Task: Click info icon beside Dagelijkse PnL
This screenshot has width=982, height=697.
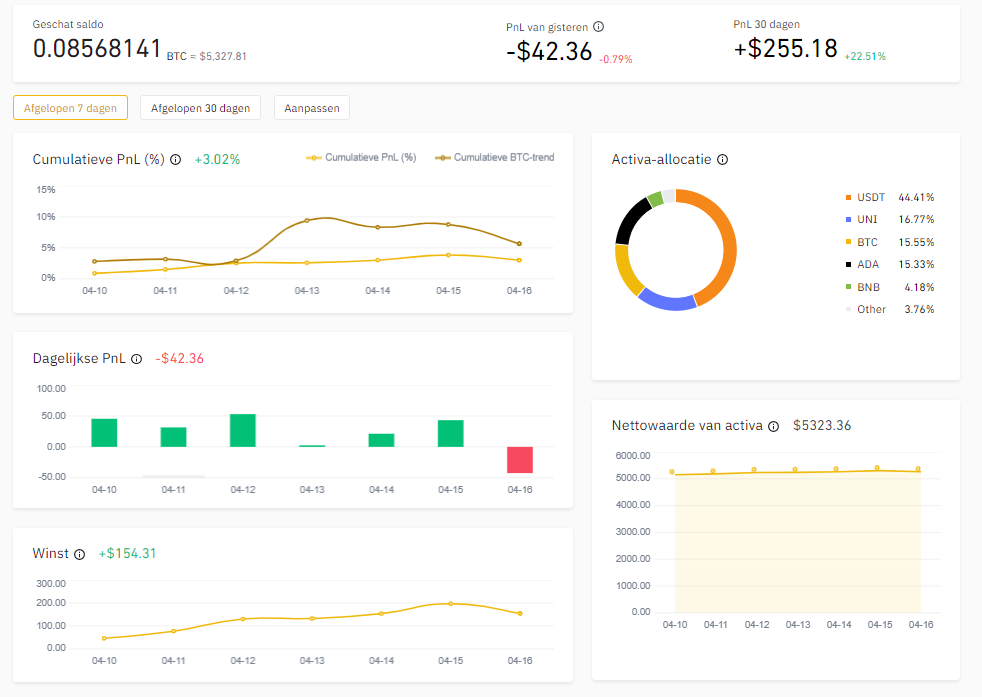Action: coord(136,359)
